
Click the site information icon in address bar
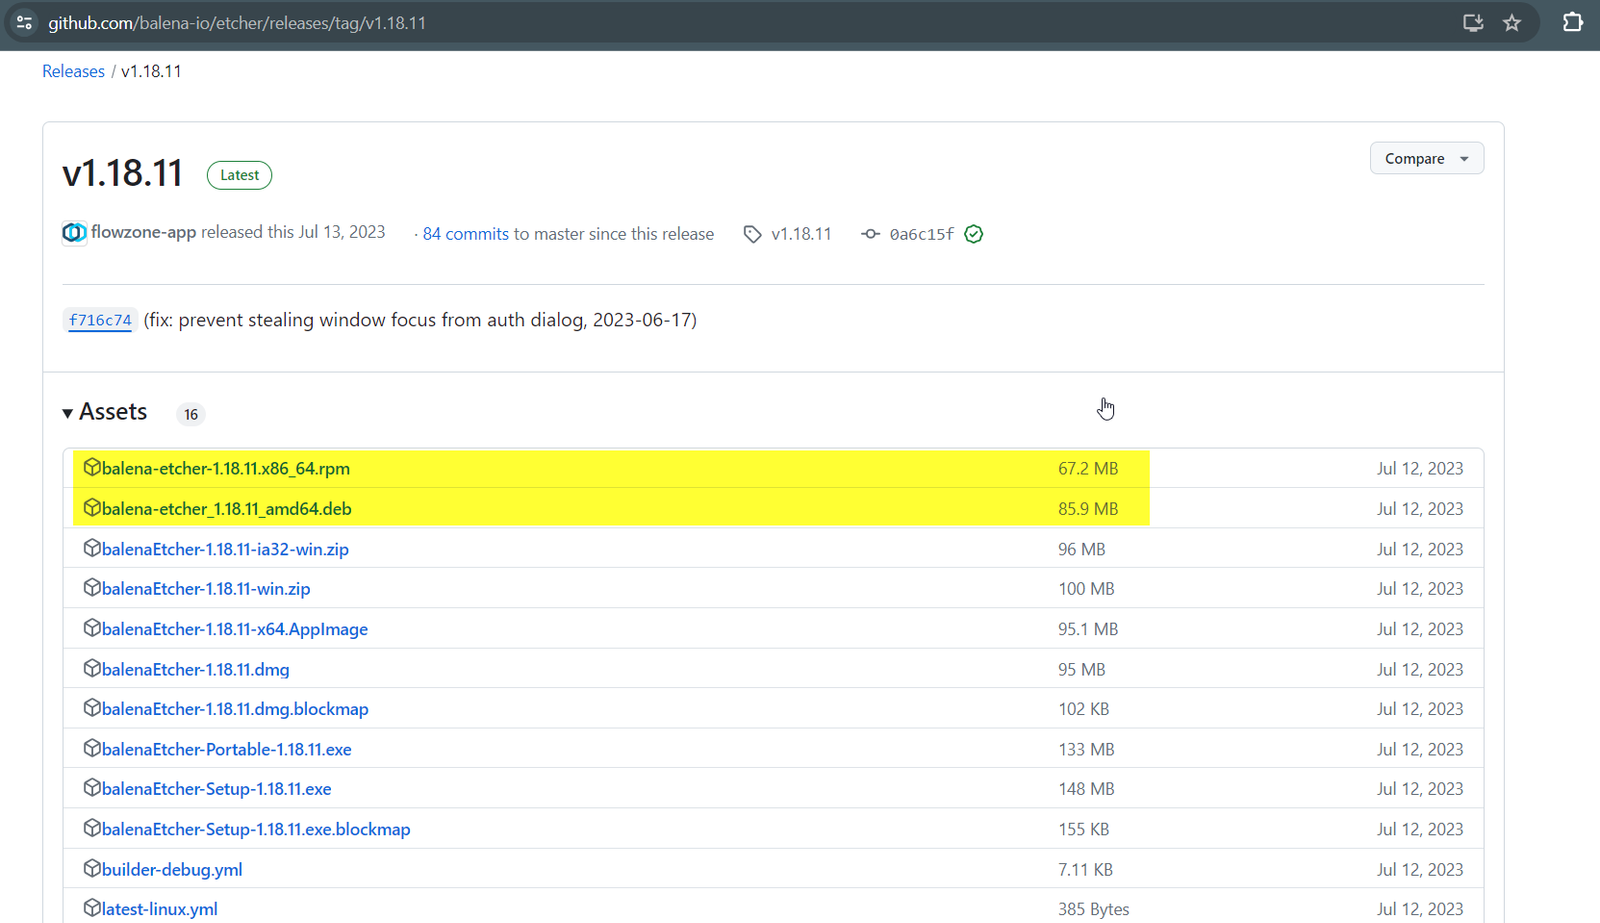[x=24, y=22]
